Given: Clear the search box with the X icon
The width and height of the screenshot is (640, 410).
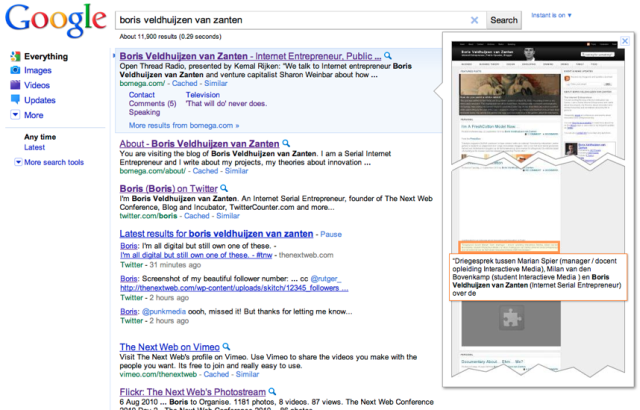Looking at the screenshot, I should click(x=474, y=20).
